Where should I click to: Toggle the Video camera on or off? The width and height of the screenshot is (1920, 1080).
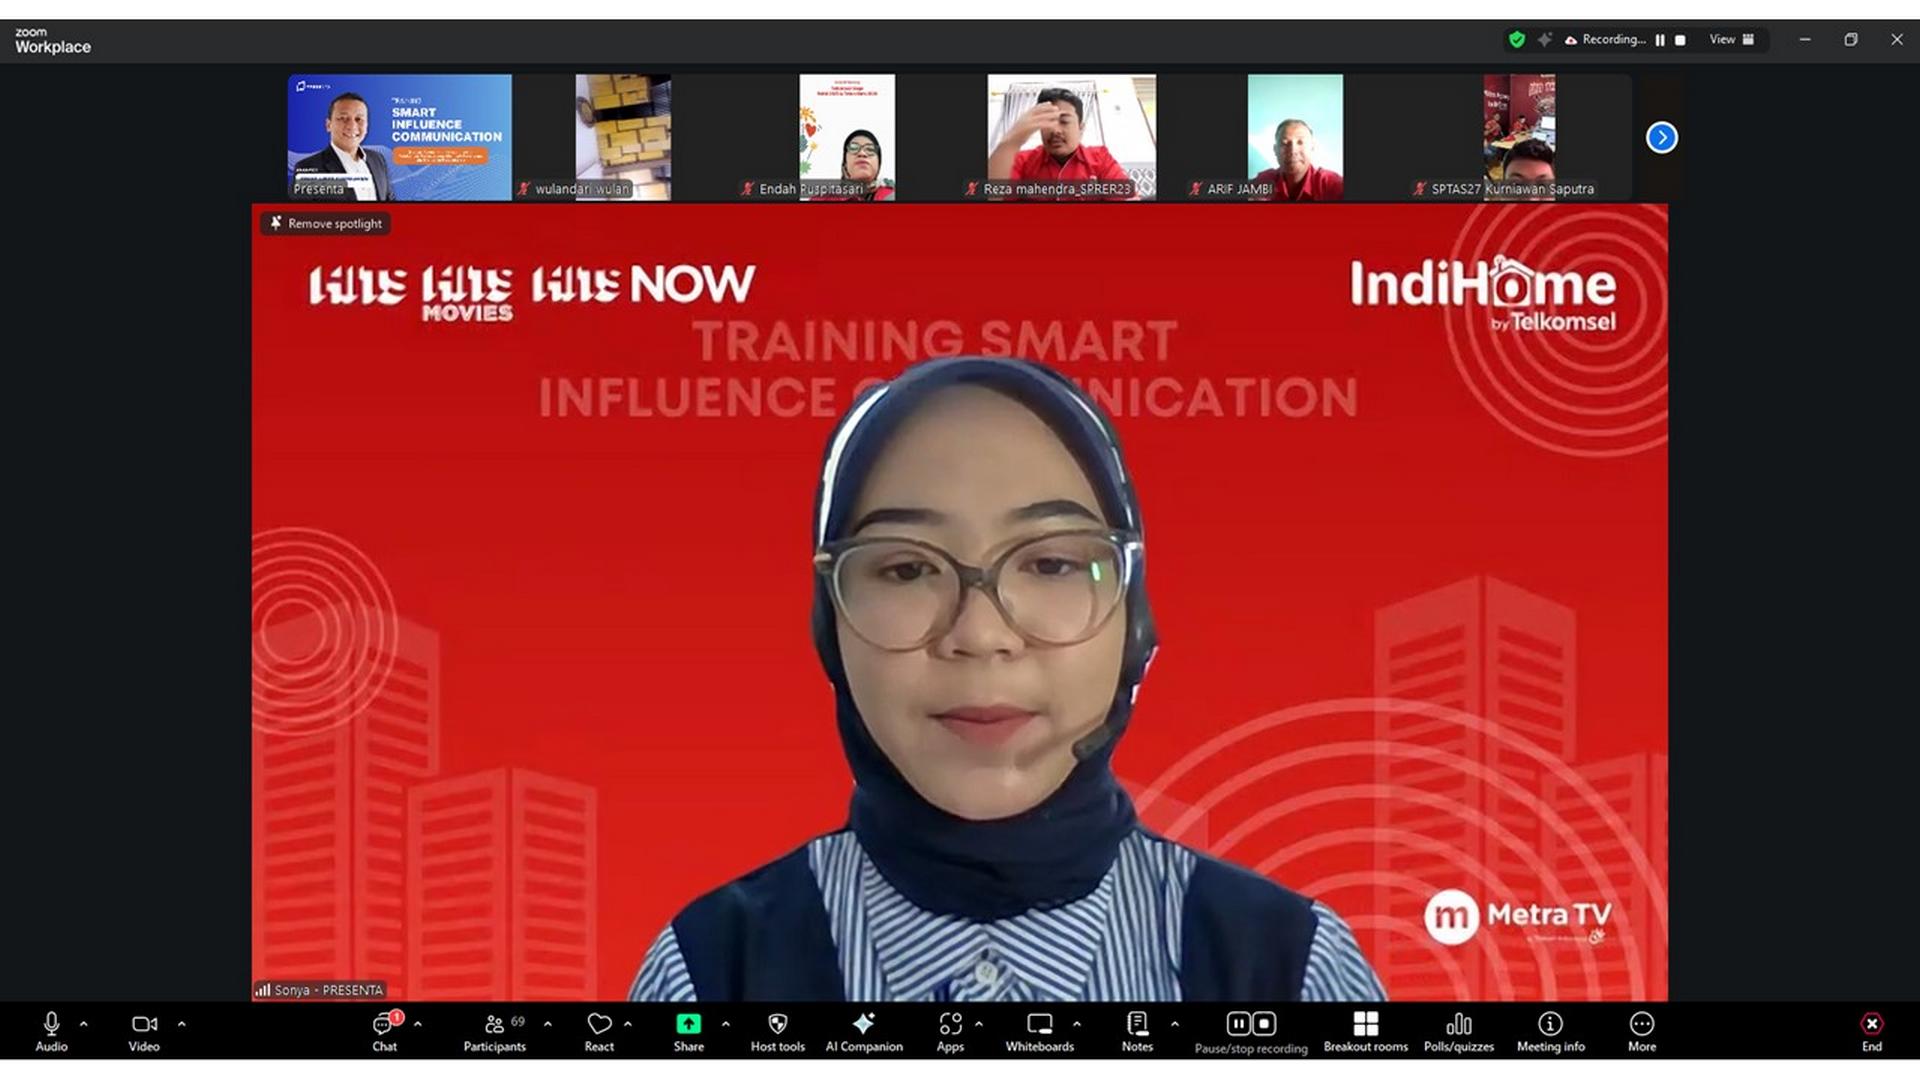point(144,1031)
